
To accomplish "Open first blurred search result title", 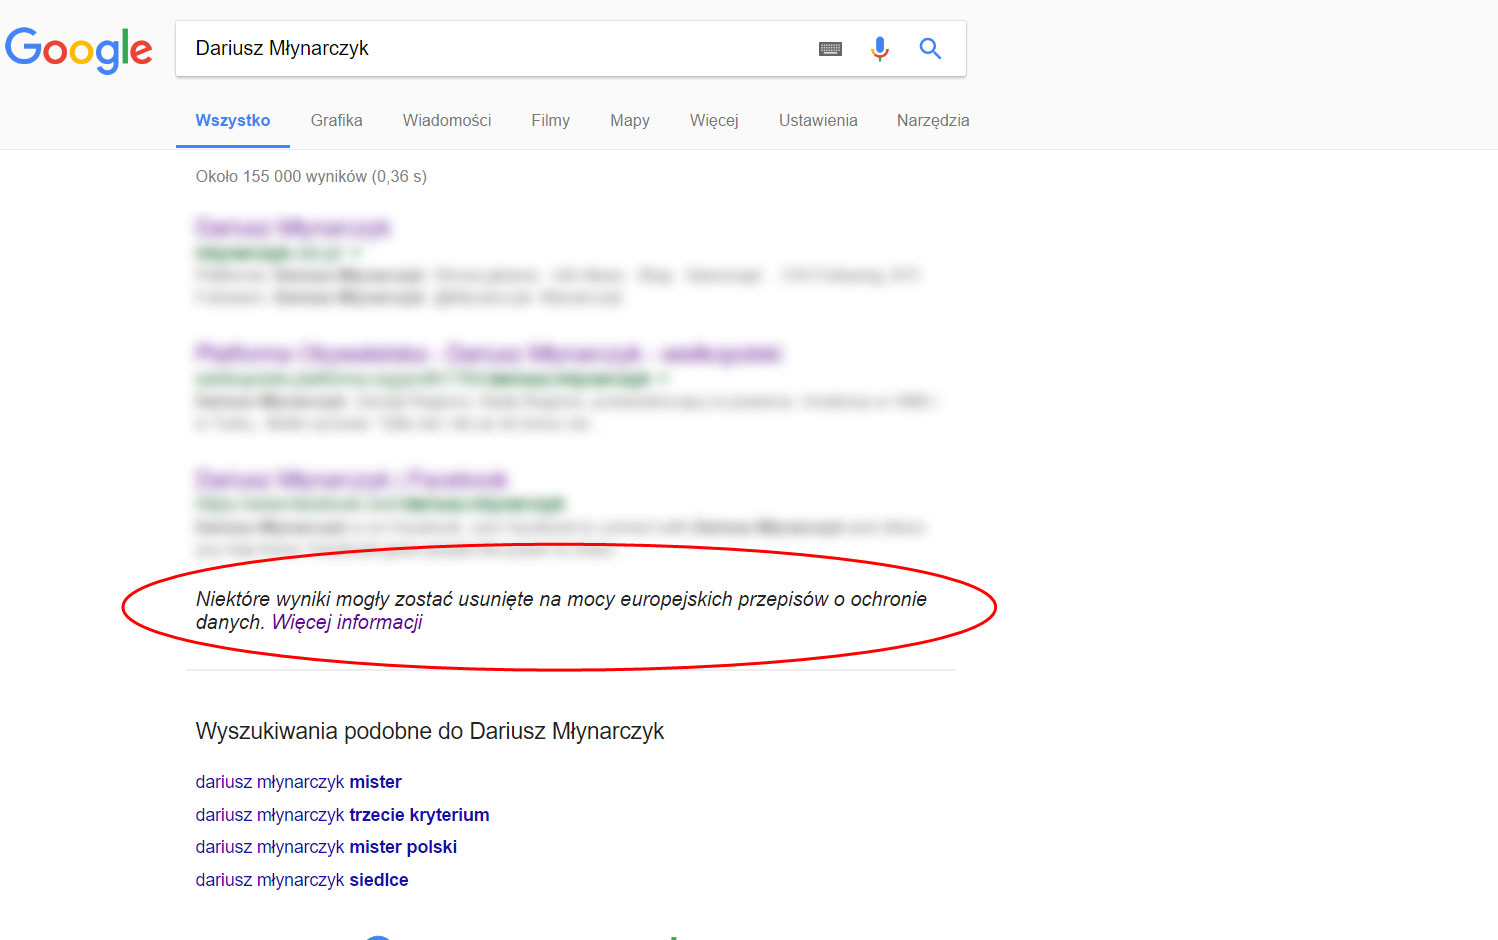I will pos(293,228).
